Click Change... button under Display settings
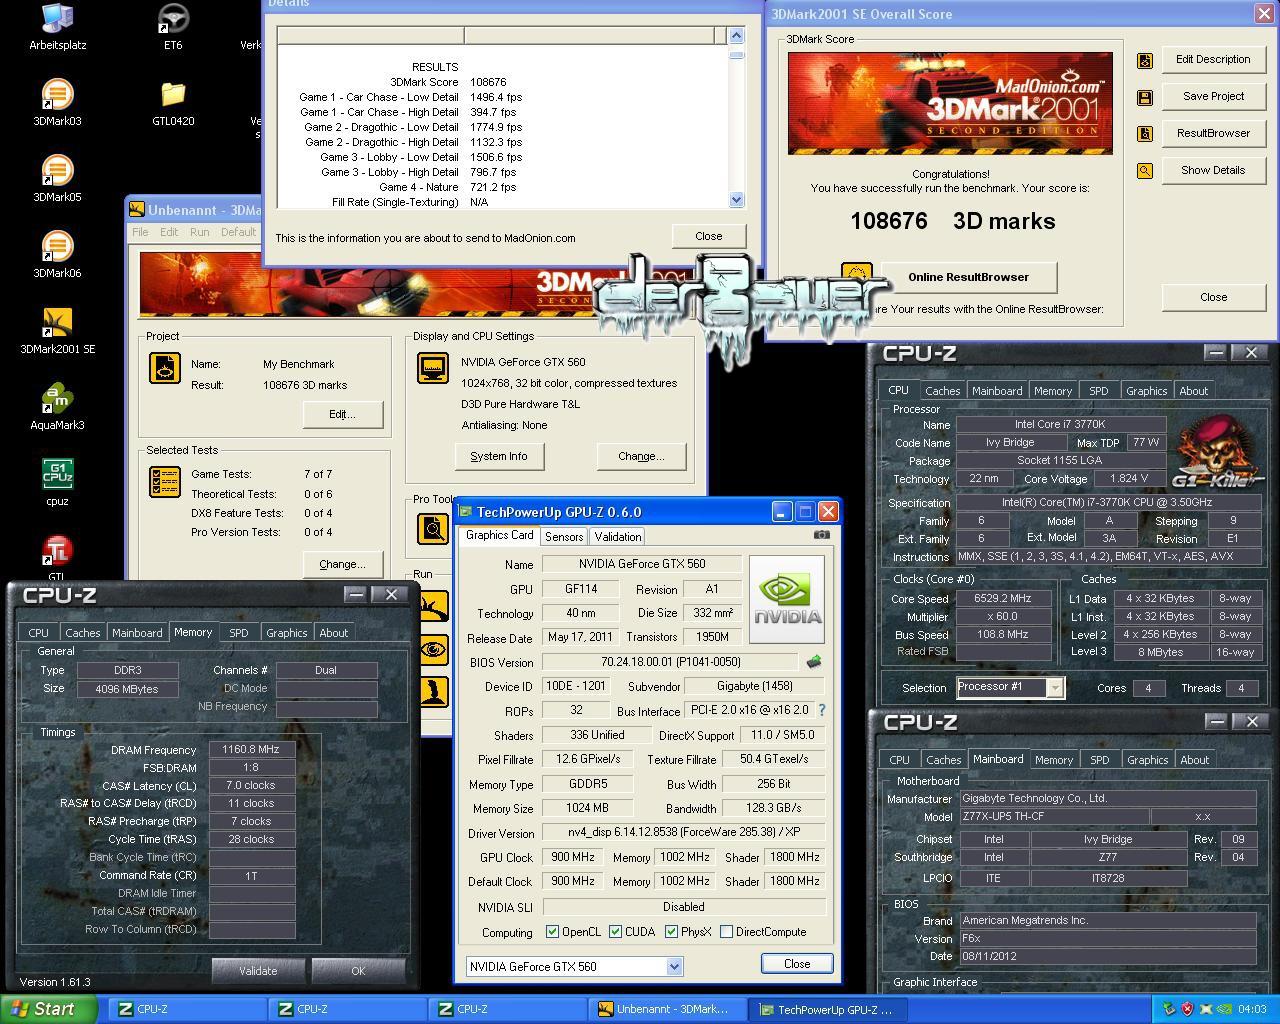The width and height of the screenshot is (1280, 1024). (641, 456)
